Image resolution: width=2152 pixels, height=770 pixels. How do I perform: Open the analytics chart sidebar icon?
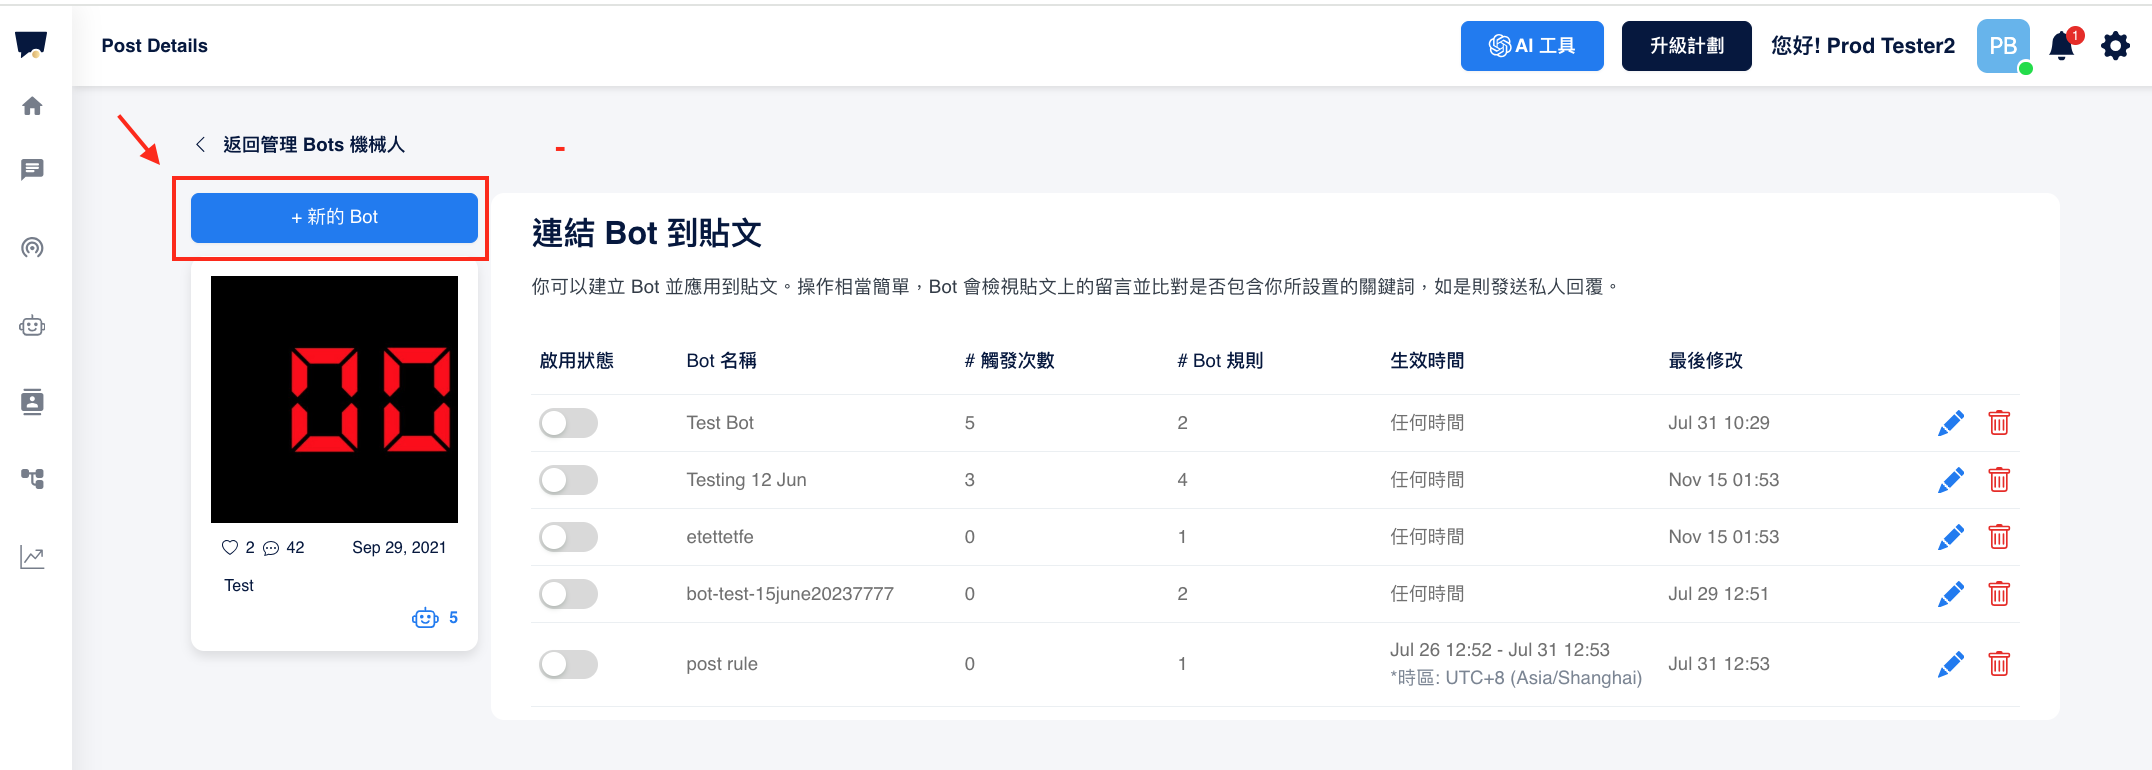(32, 557)
